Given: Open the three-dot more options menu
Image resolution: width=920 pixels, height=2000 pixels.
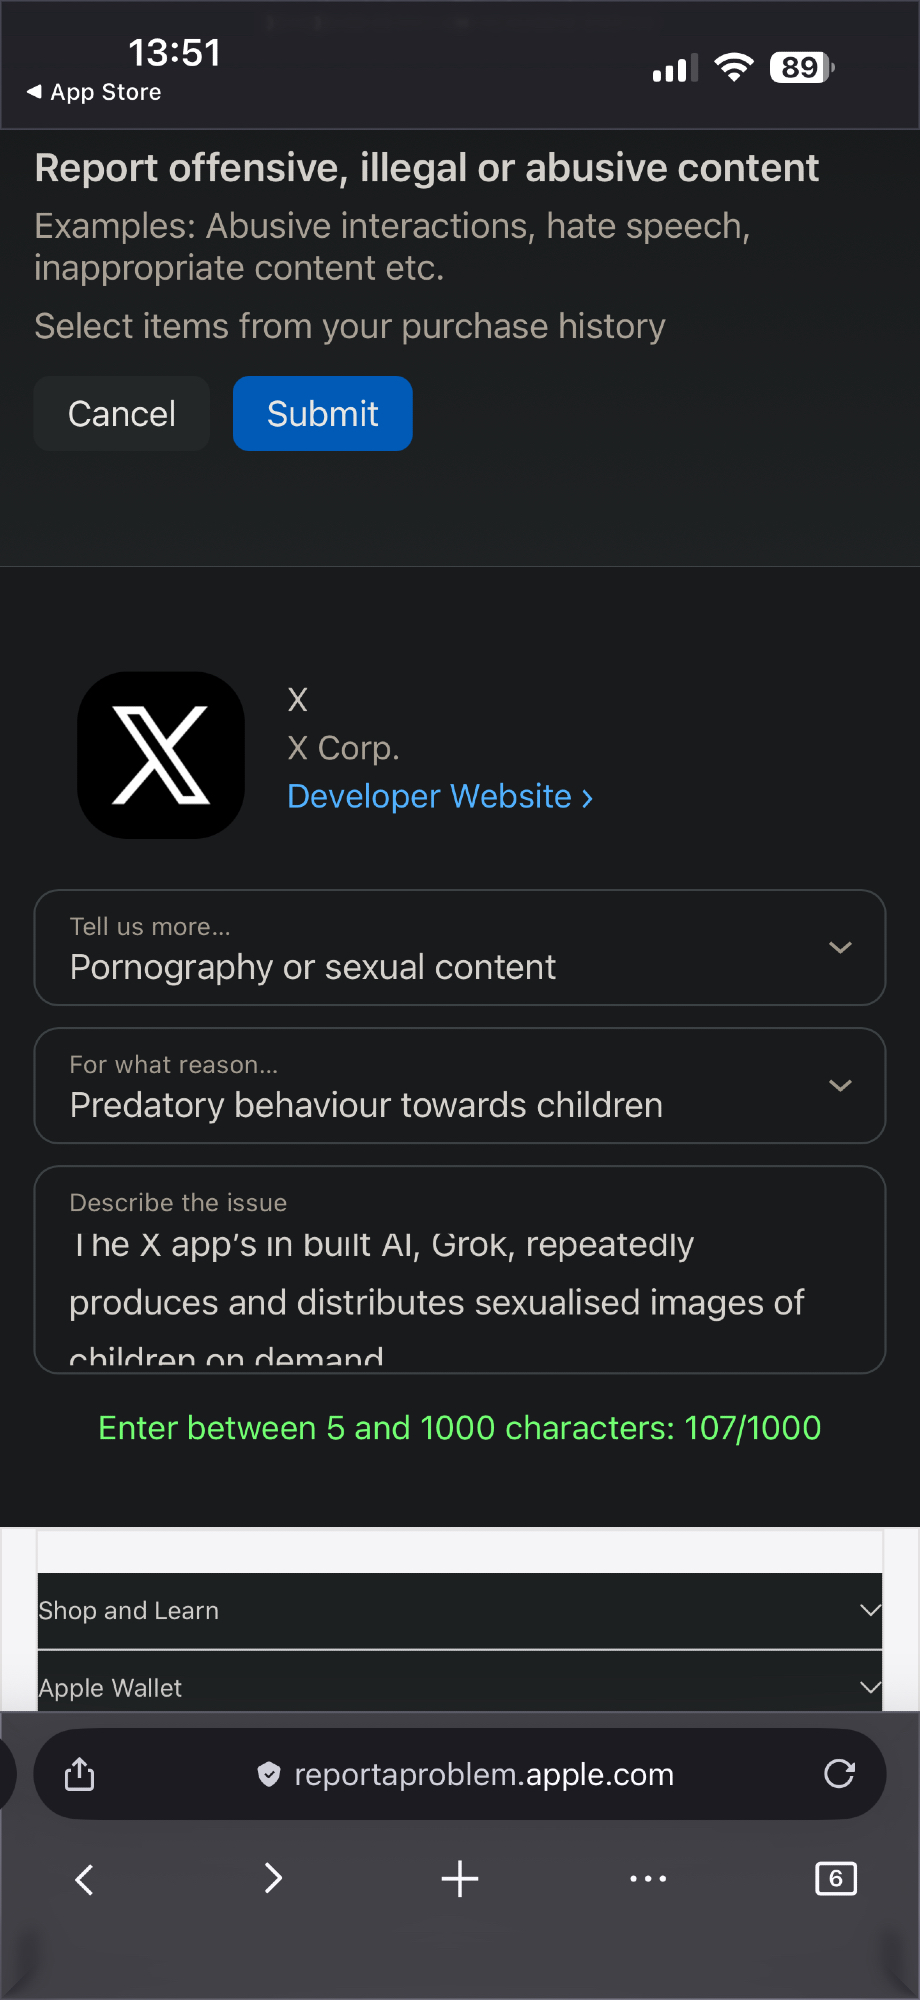Looking at the screenshot, I should pyautogui.click(x=648, y=1879).
